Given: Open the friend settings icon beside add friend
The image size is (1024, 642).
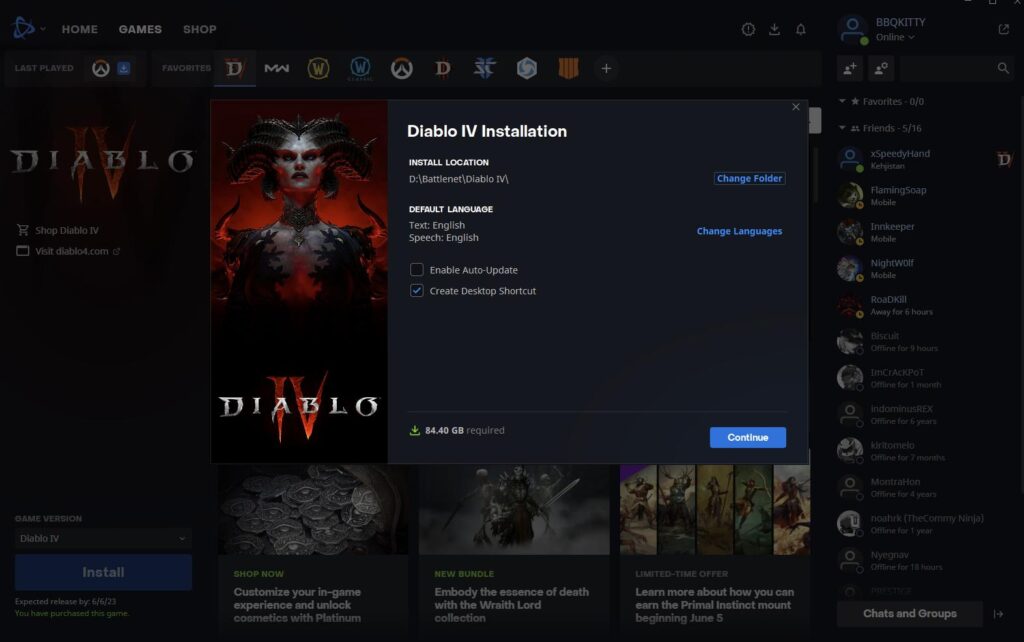Looking at the screenshot, I should tap(881, 68).
